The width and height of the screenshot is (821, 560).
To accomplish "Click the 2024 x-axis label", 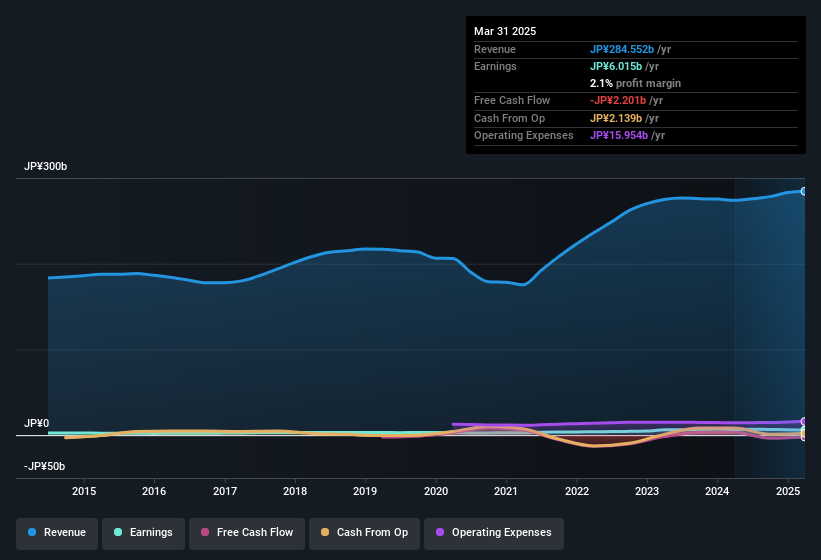I will [x=717, y=491].
